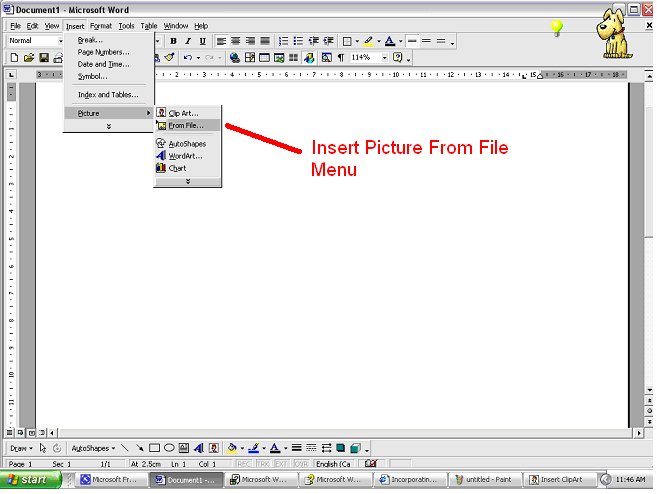Insert a hyperlink using the globe icon
The width and height of the screenshot is (657, 494).
pyautogui.click(x=235, y=57)
